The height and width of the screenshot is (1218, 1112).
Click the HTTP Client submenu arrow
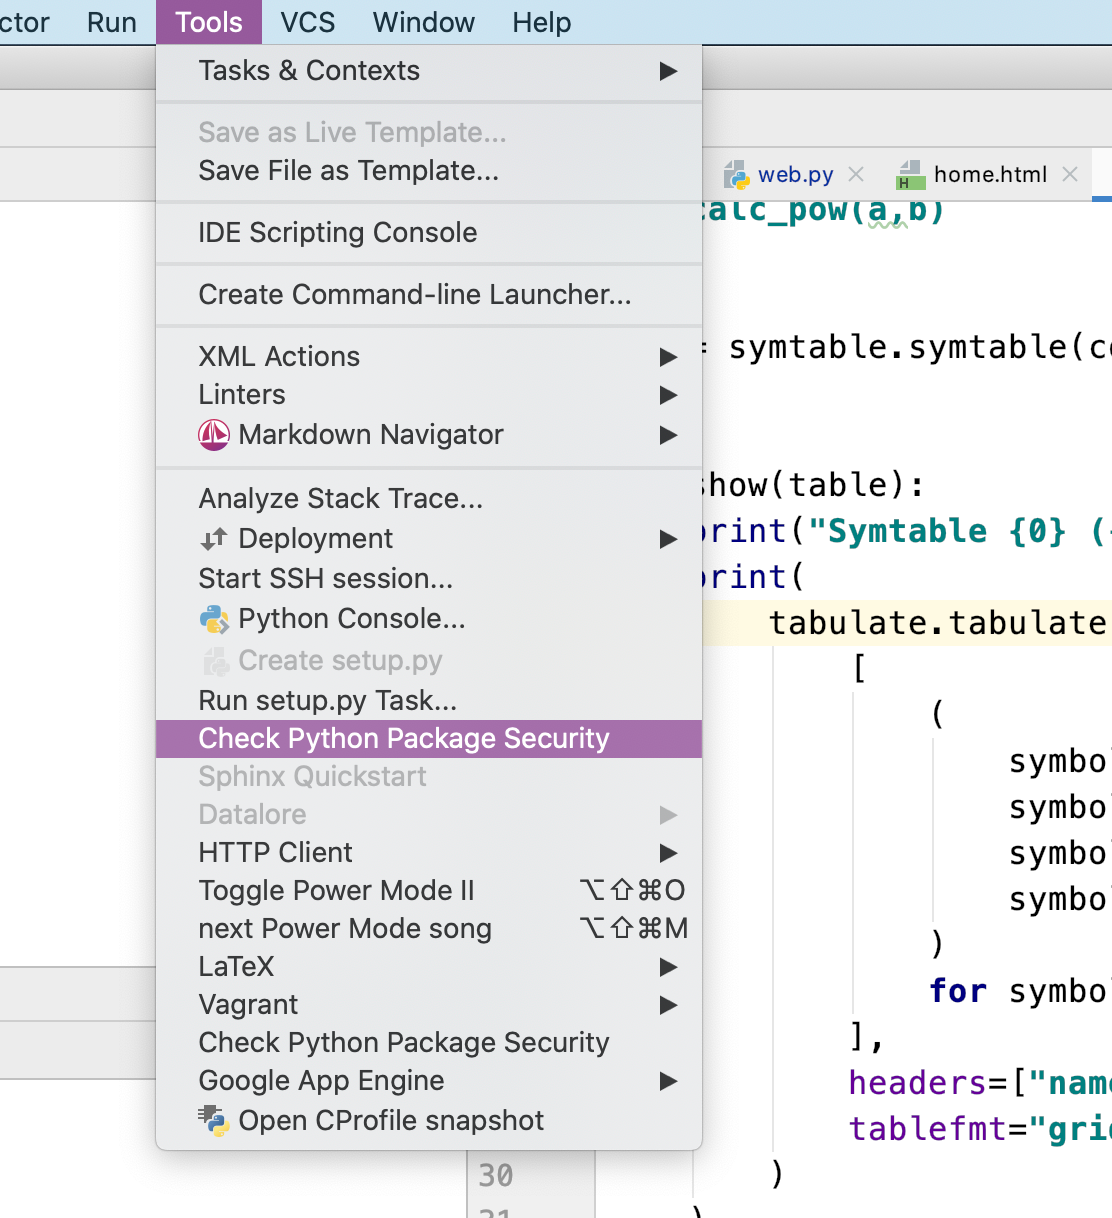pyautogui.click(x=668, y=853)
